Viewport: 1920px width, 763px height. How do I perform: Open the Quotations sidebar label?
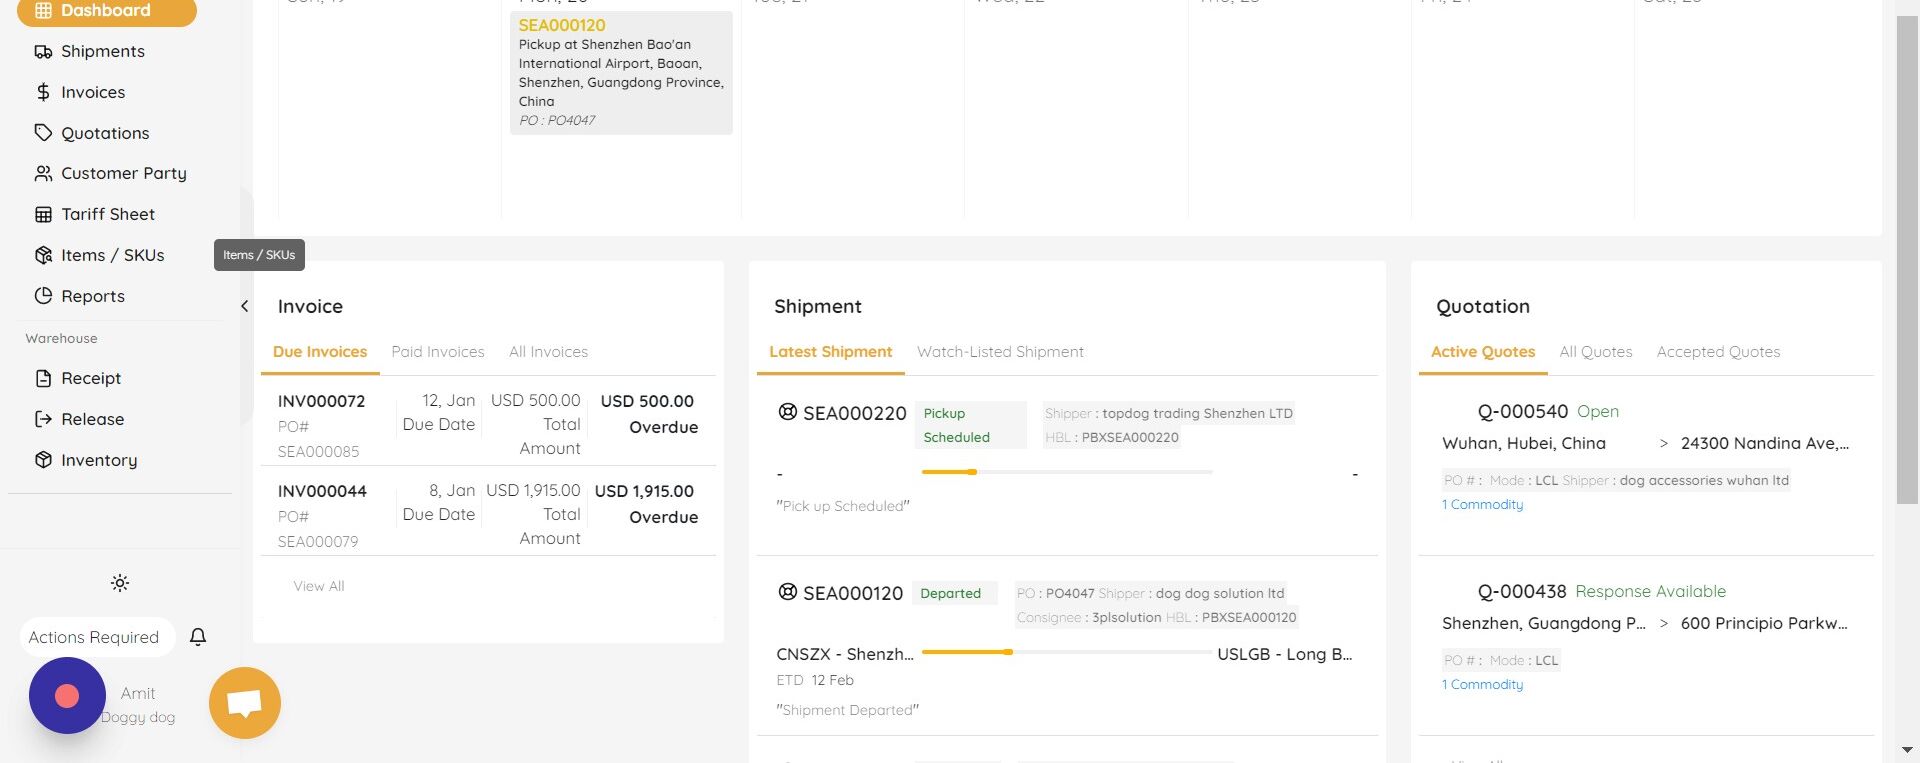point(105,133)
